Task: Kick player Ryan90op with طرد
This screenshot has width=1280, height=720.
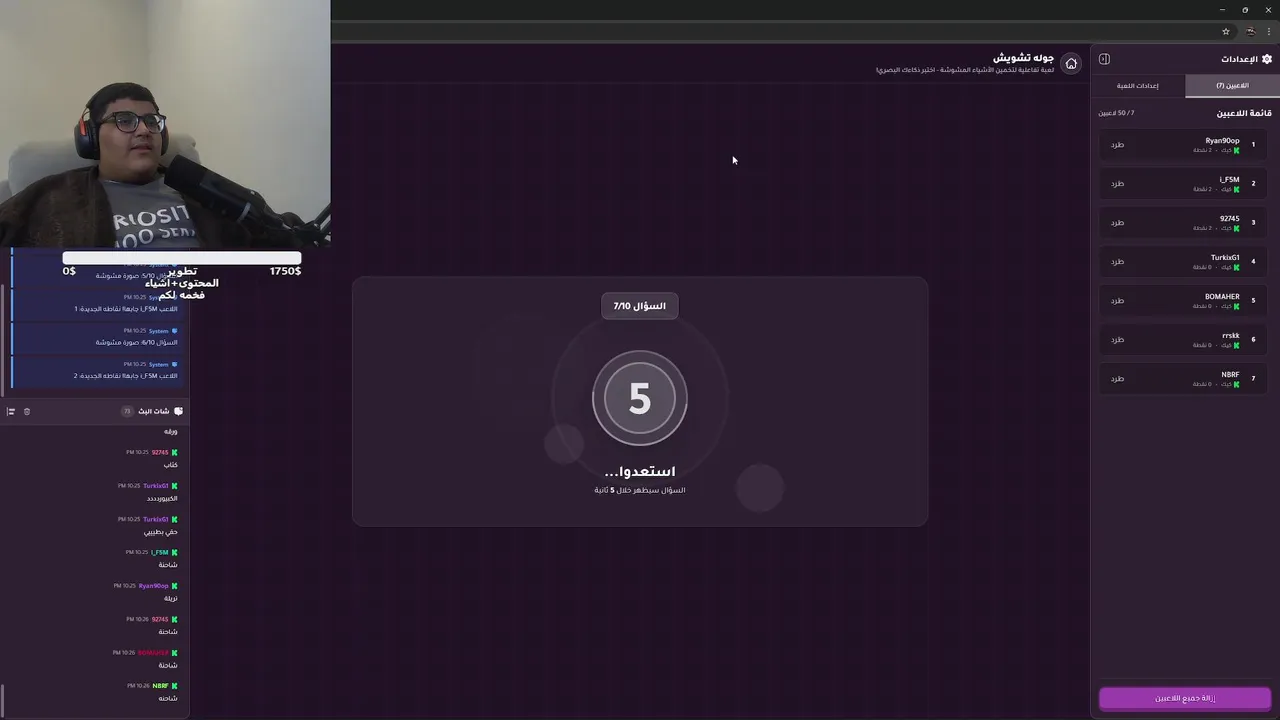Action: (1118, 145)
